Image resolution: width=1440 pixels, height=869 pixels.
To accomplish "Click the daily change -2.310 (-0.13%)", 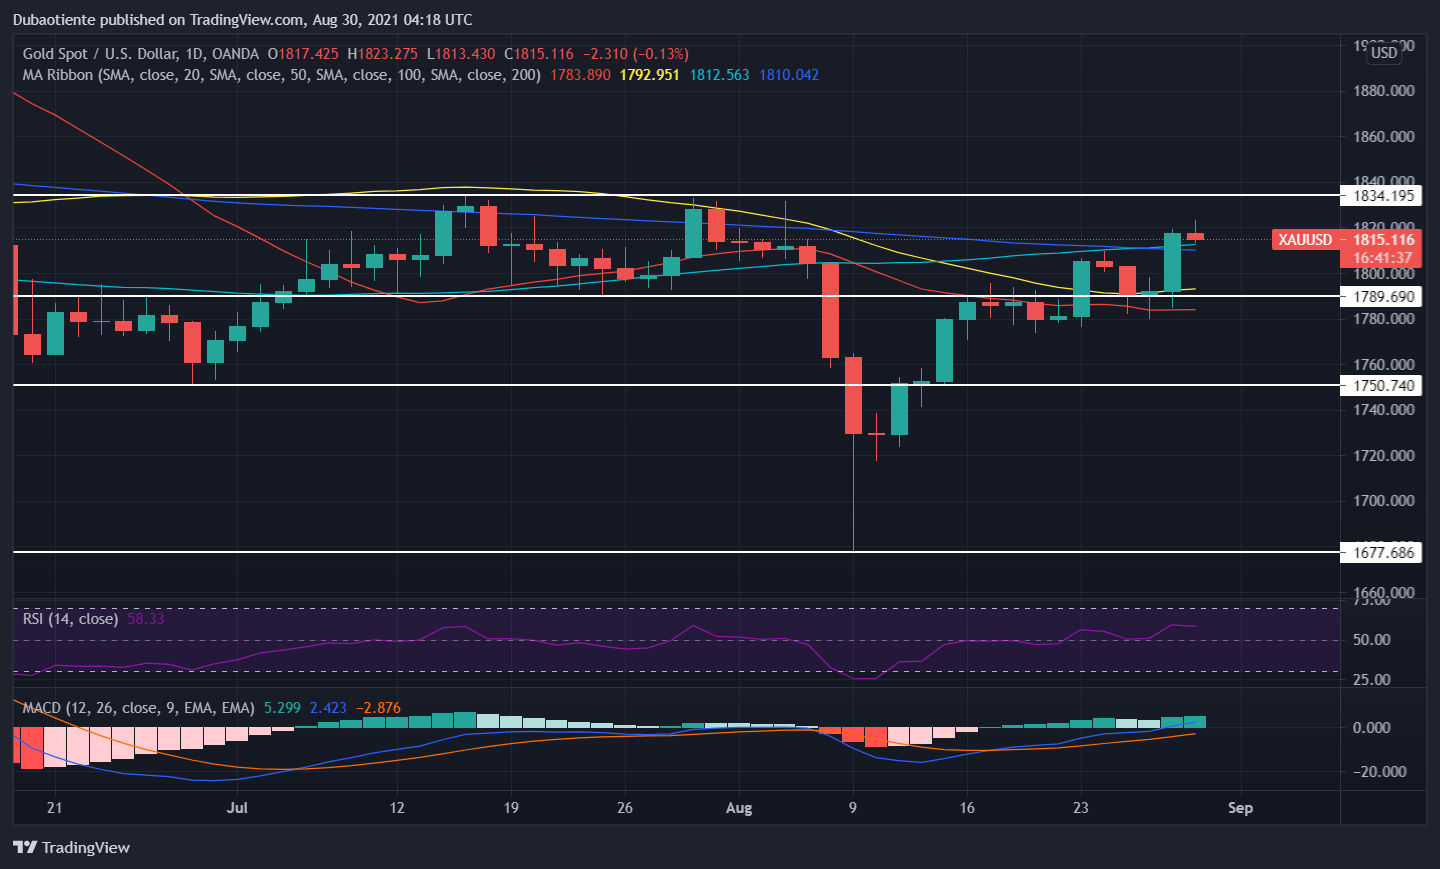I will (636, 54).
